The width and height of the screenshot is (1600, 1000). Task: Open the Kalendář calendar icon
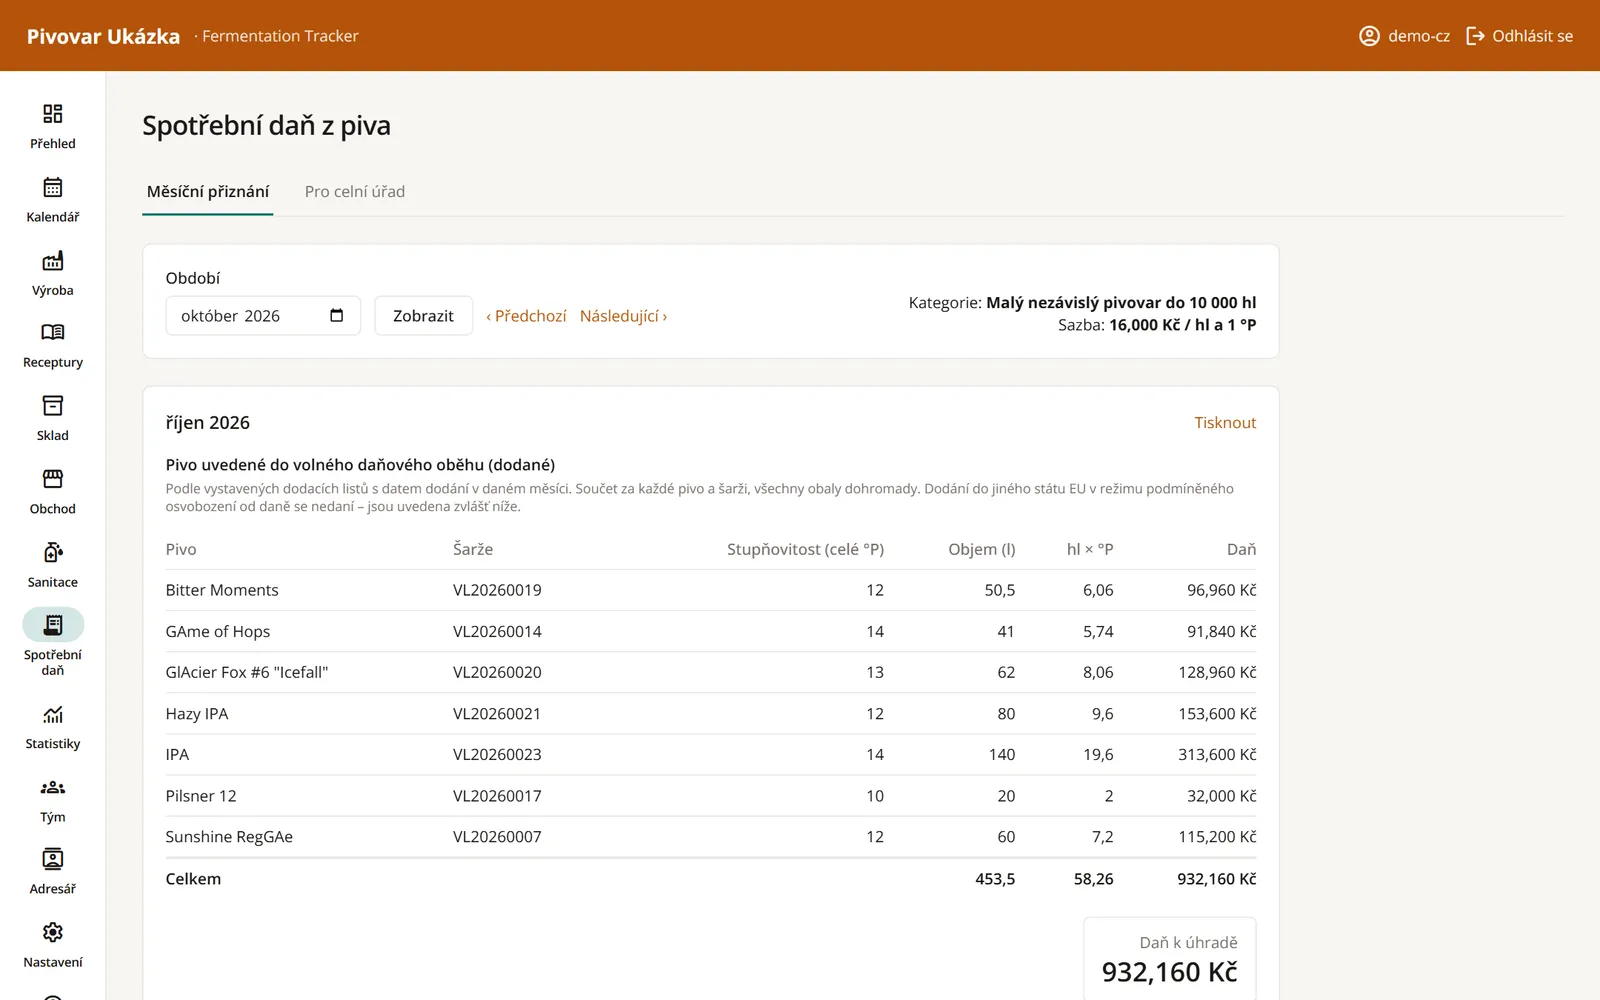[53, 187]
